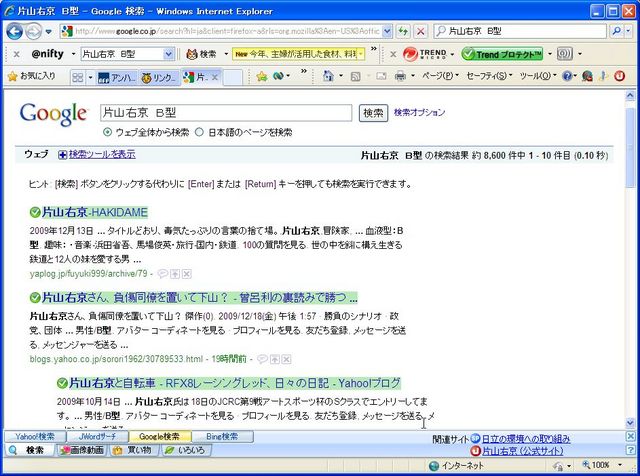This screenshot has width=640, height=476.
Task: Open 片山右京 (公式サイト) related link
Action: 522,451
